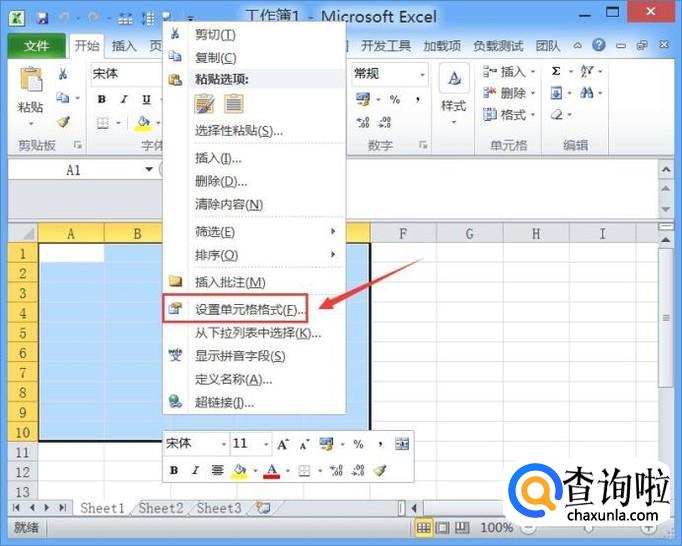
Task: Open the 样式 styles gallery
Action: point(454,94)
